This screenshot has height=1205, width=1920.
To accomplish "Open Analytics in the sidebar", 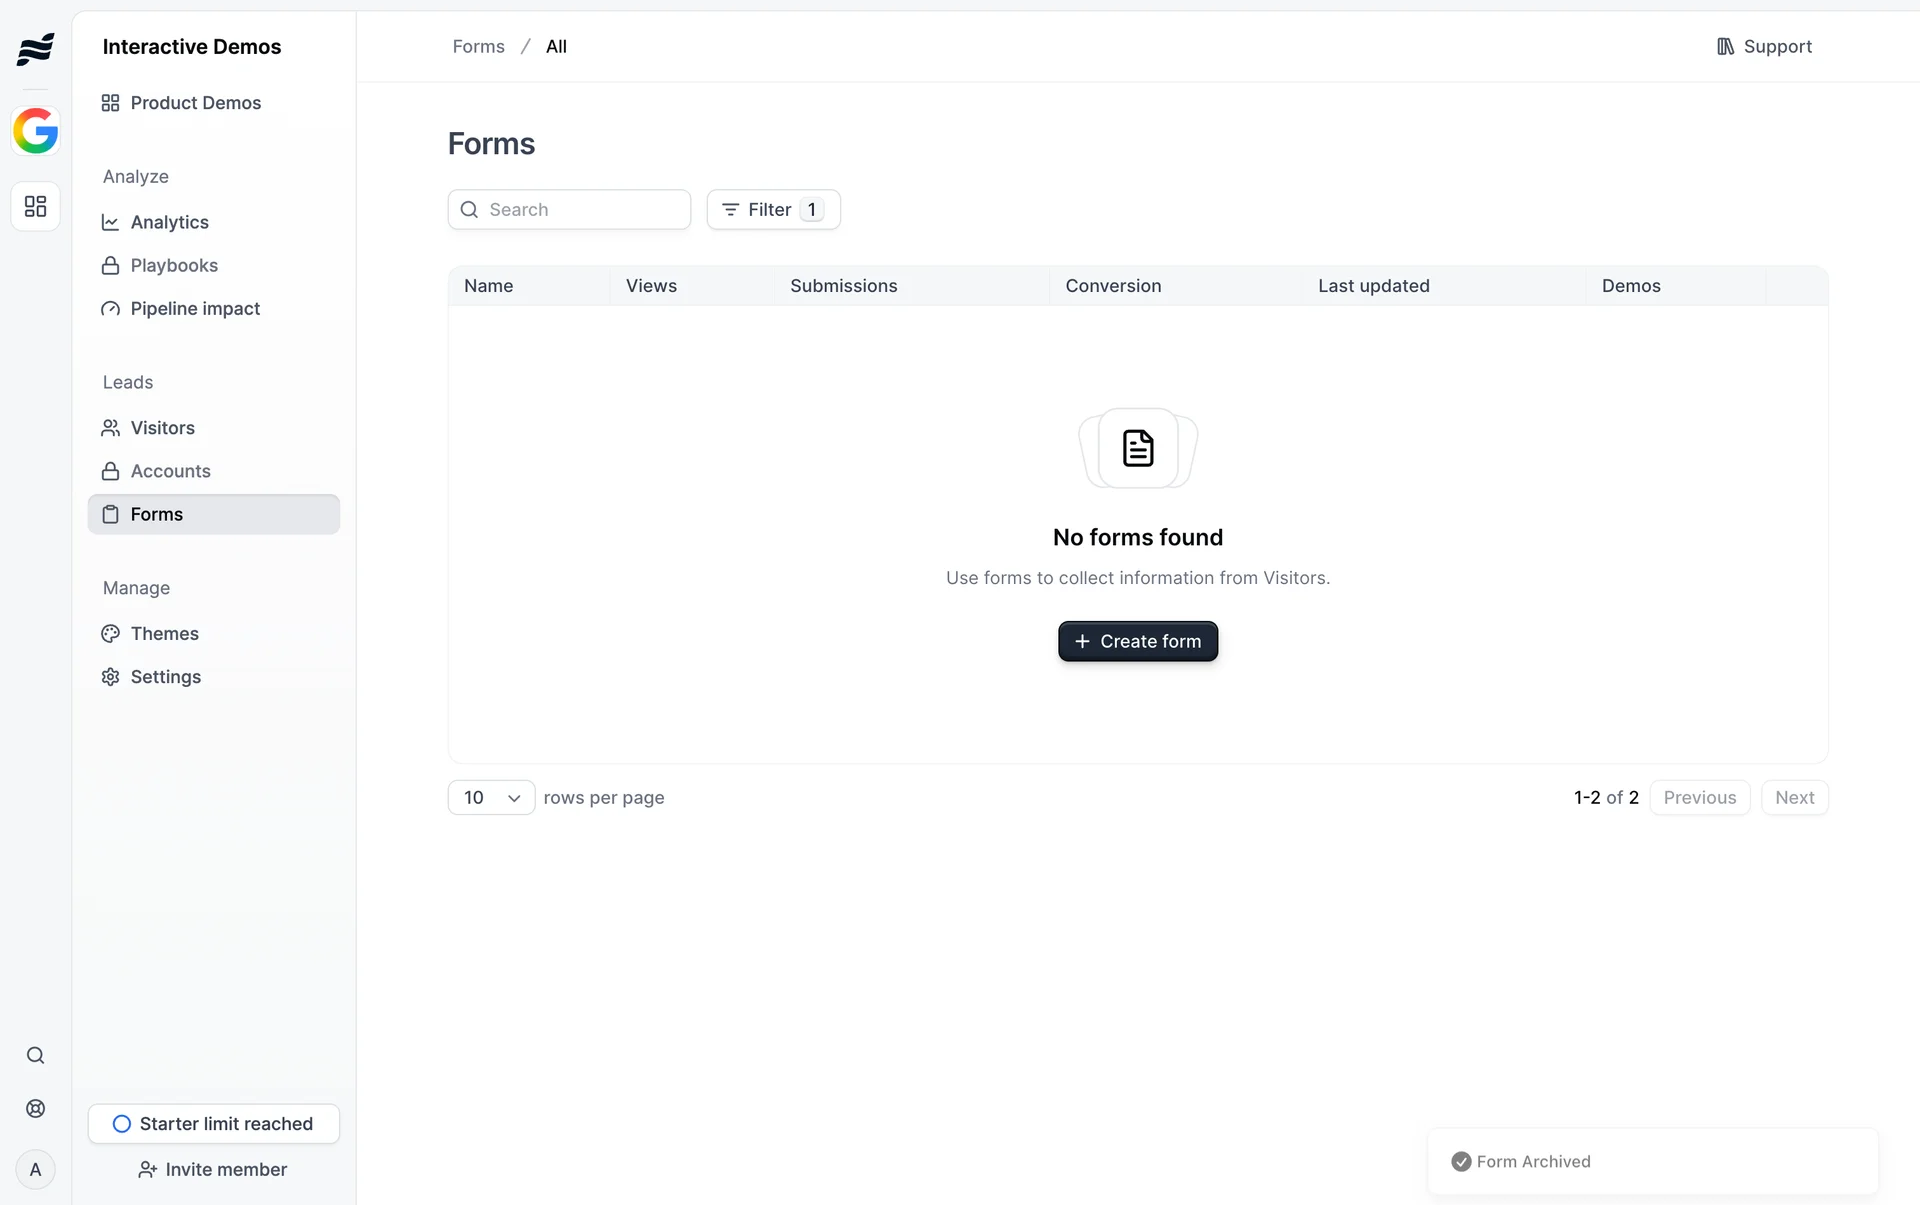I will [x=169, y=222].
